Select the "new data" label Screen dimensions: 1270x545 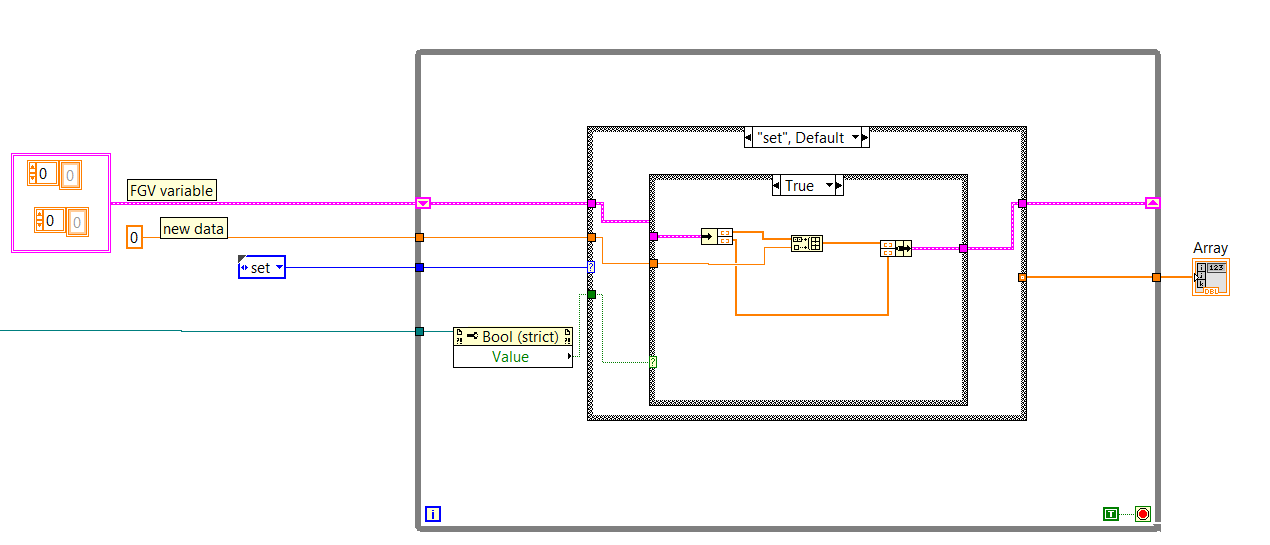tap(194, 229)
